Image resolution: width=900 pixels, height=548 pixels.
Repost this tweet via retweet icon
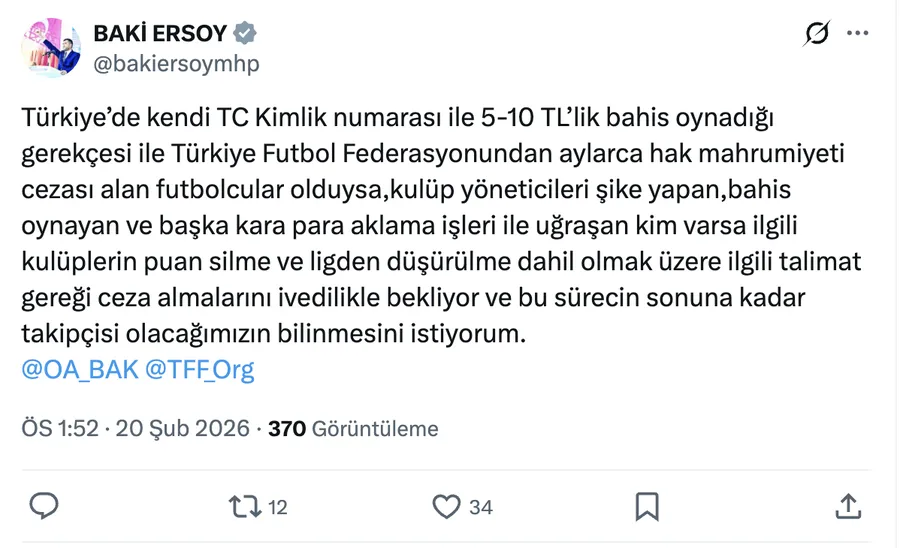(241, 506)
